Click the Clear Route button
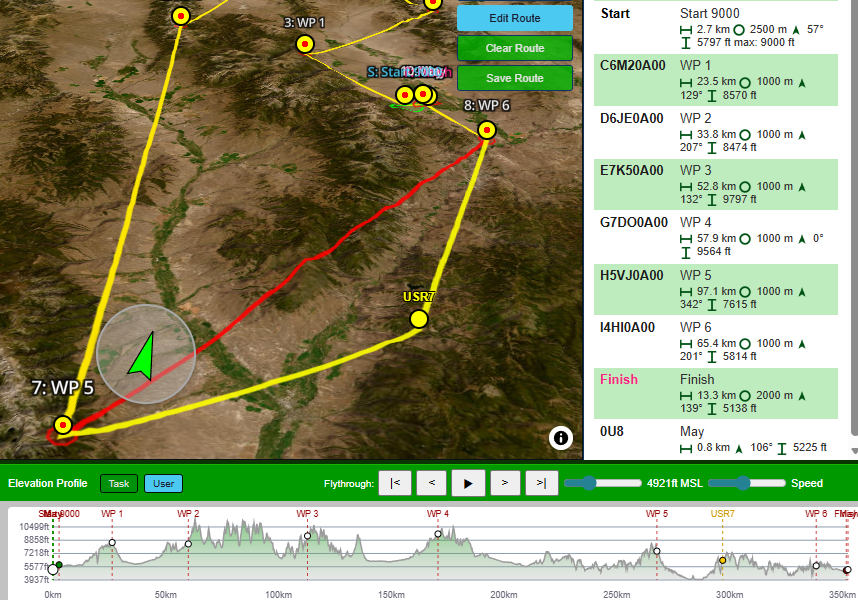This screenshot has width=858, height=600. point(515,48)
